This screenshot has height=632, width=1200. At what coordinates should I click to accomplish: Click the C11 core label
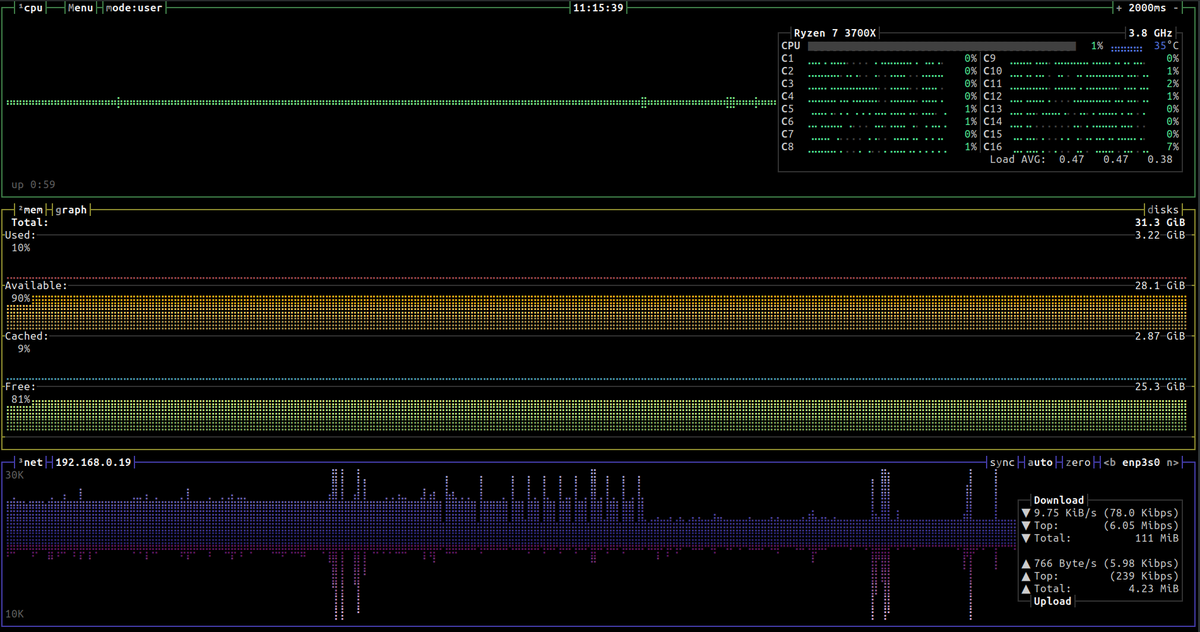993,84
